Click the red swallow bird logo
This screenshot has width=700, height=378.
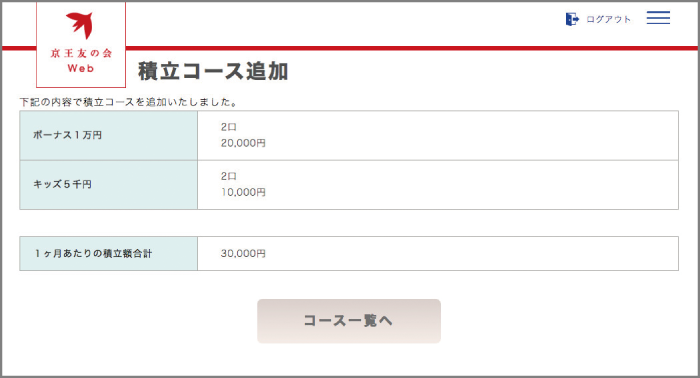pyautogui.click(x=80, y=25)
